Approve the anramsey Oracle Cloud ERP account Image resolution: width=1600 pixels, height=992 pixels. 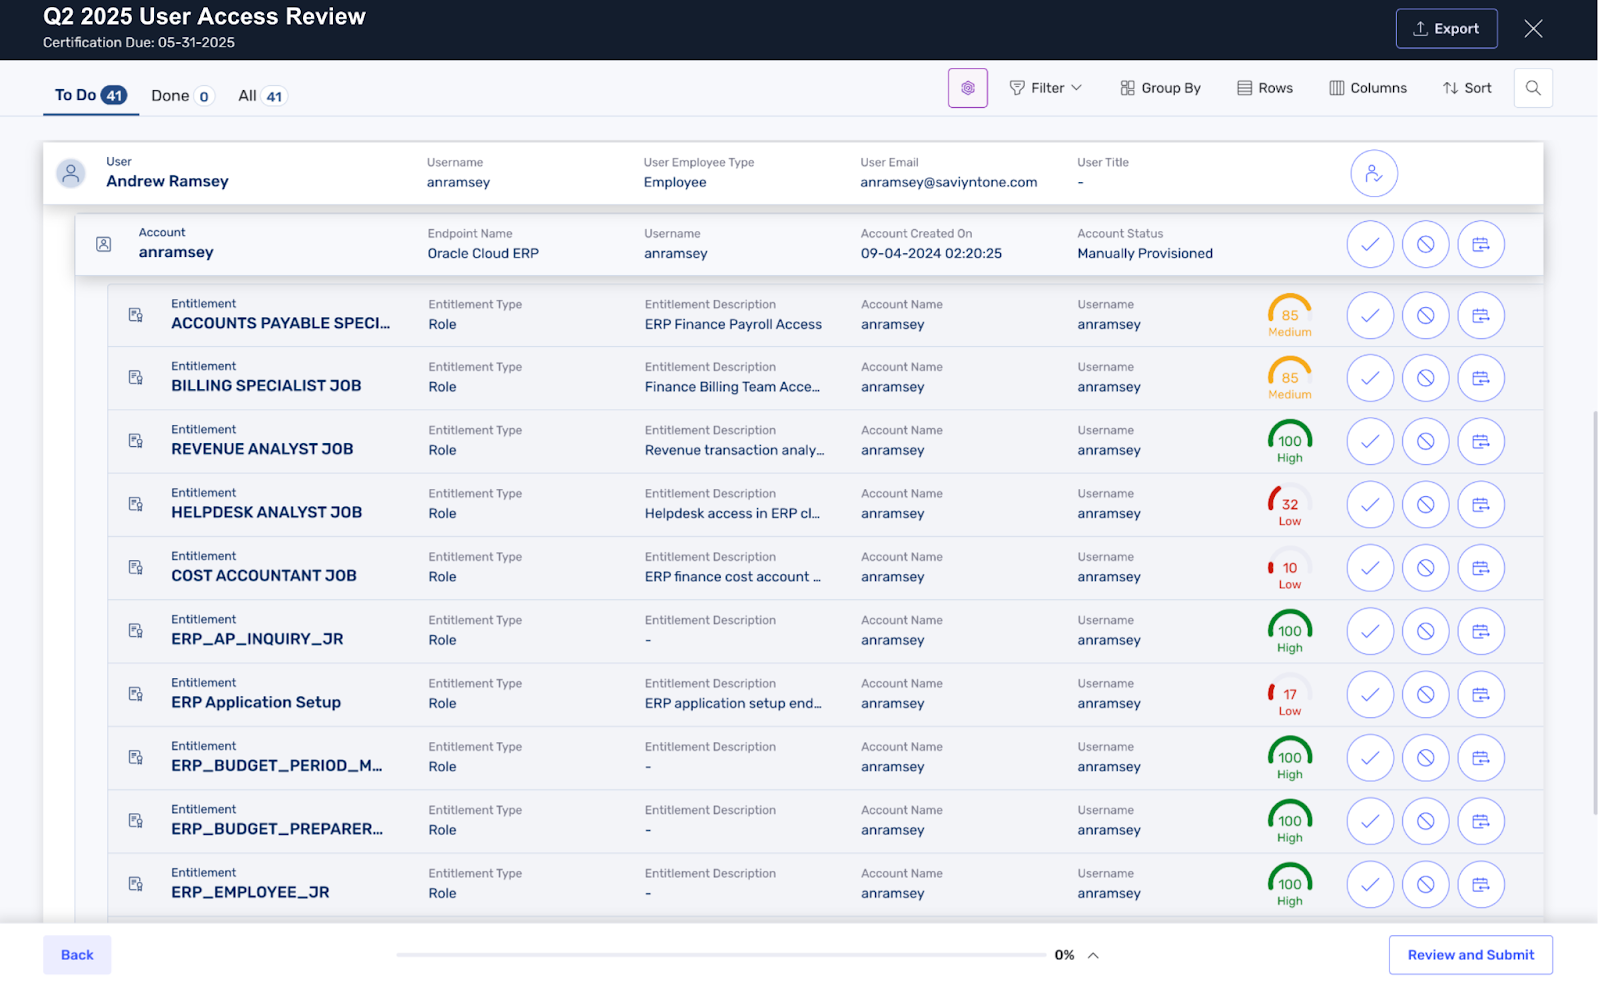coord(1370,243)
